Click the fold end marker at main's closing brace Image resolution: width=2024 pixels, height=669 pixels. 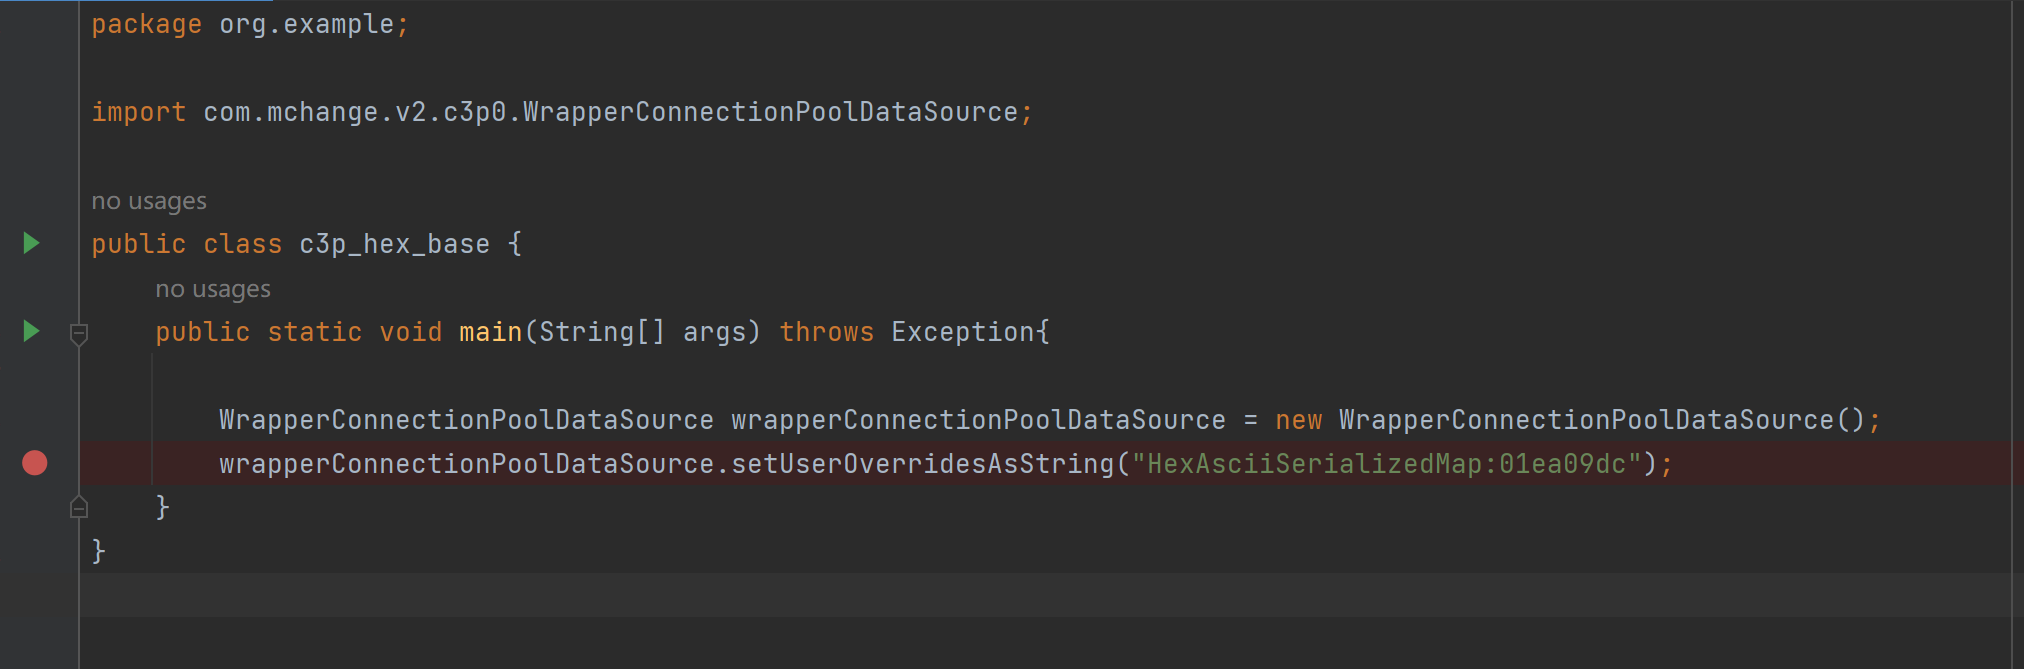click(x=79, y=508)
